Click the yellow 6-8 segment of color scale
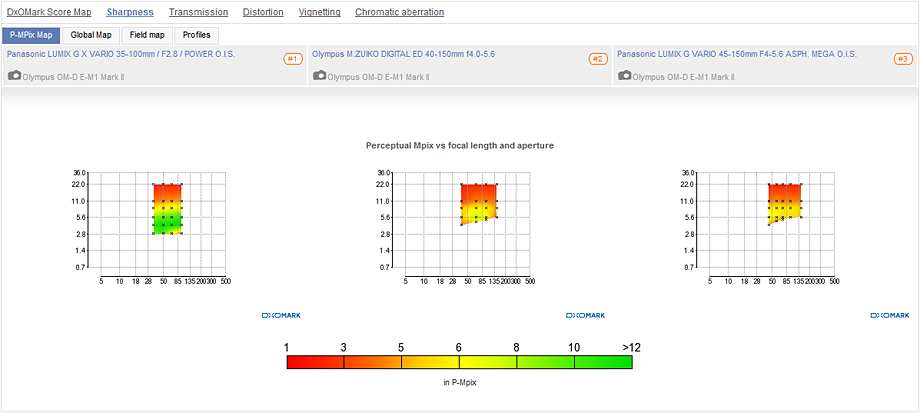 tap(488, 362)
